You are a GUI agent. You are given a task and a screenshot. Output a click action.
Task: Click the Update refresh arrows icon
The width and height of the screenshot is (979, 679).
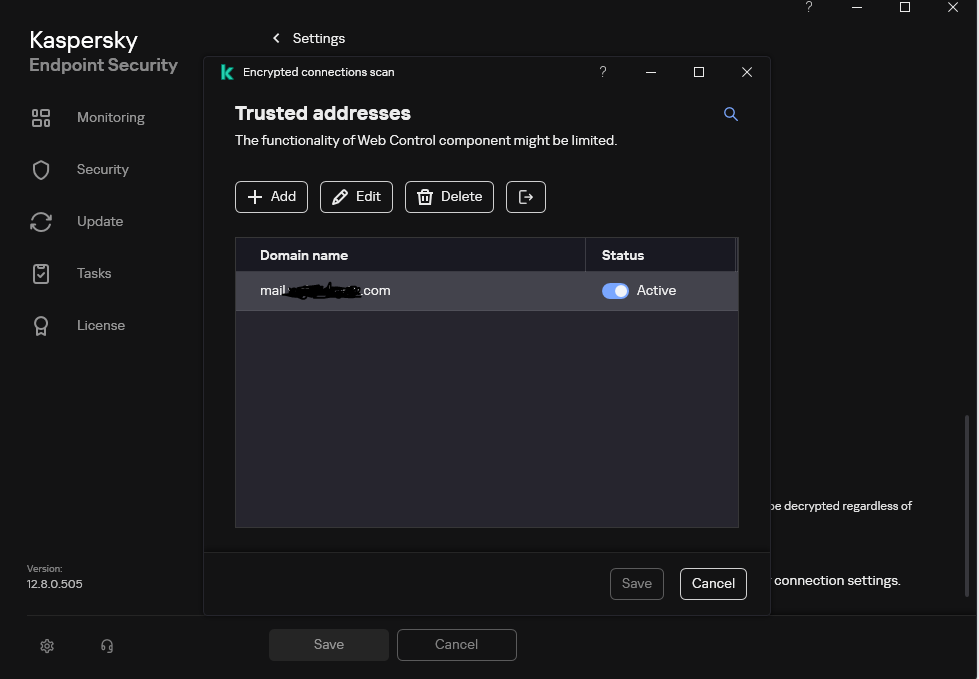click(41, 222)
